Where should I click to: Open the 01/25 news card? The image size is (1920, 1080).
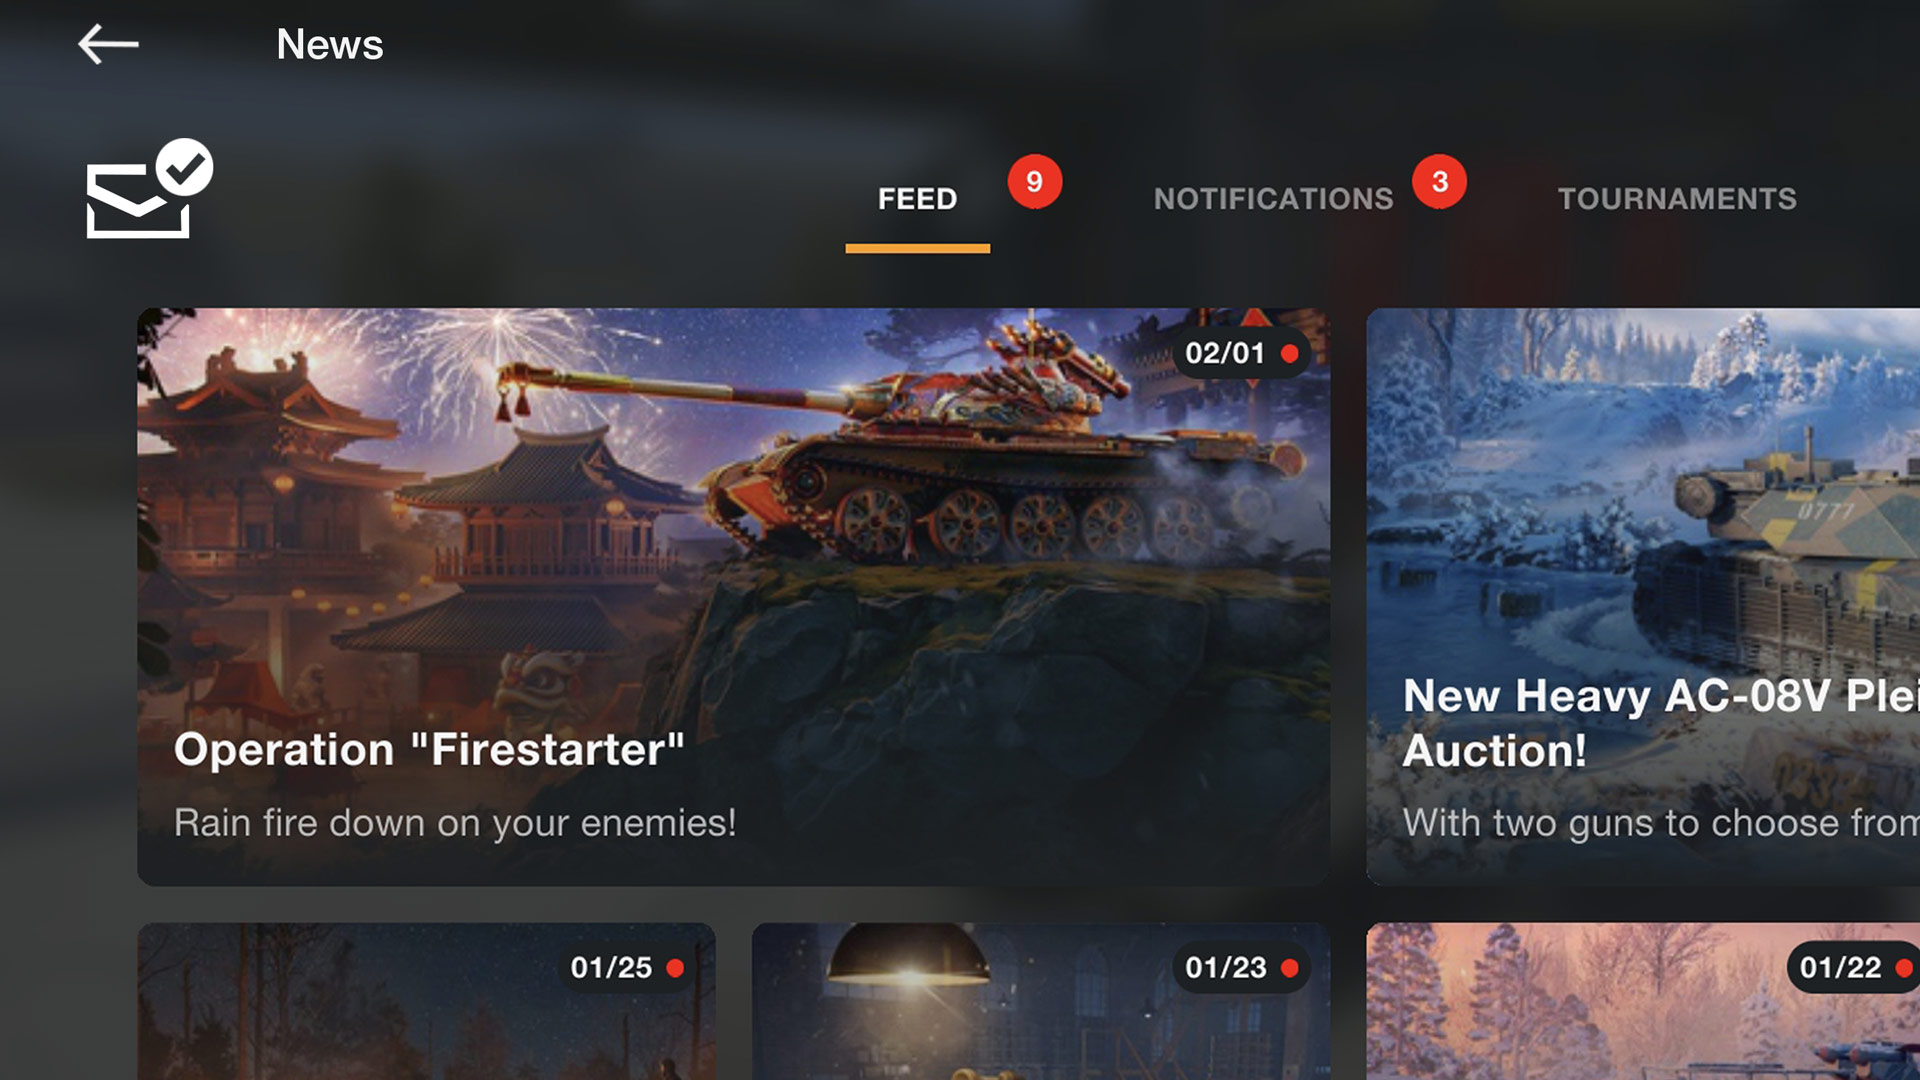coord(426,1001)
